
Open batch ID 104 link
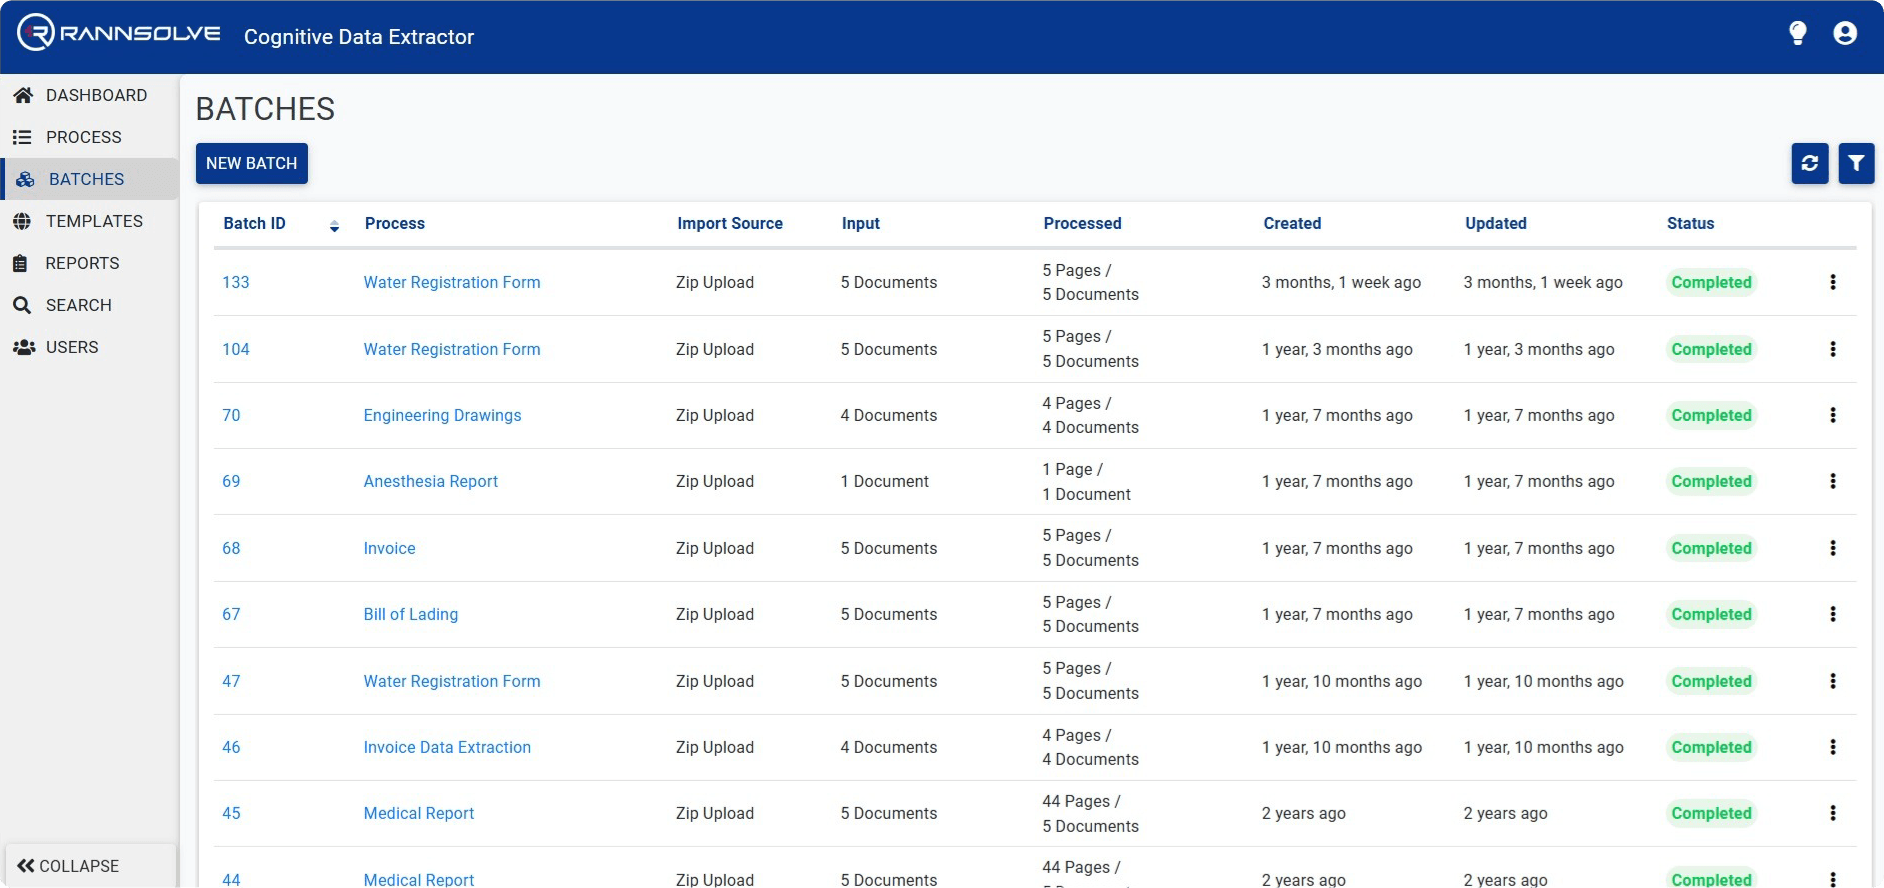[236, 349]
